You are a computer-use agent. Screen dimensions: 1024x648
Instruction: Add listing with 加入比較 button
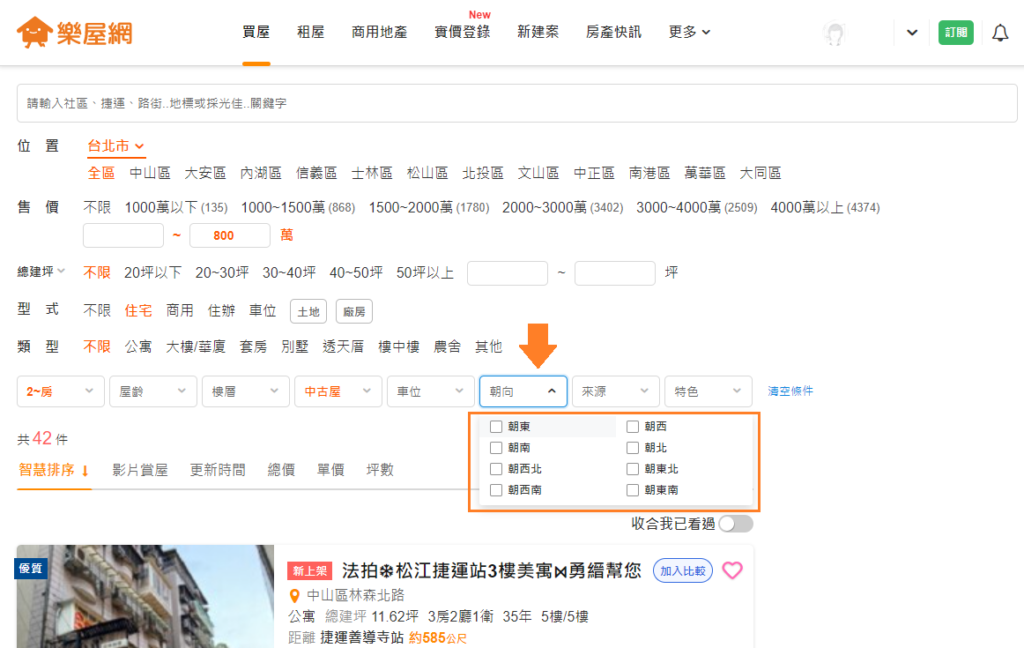point(682,571)
